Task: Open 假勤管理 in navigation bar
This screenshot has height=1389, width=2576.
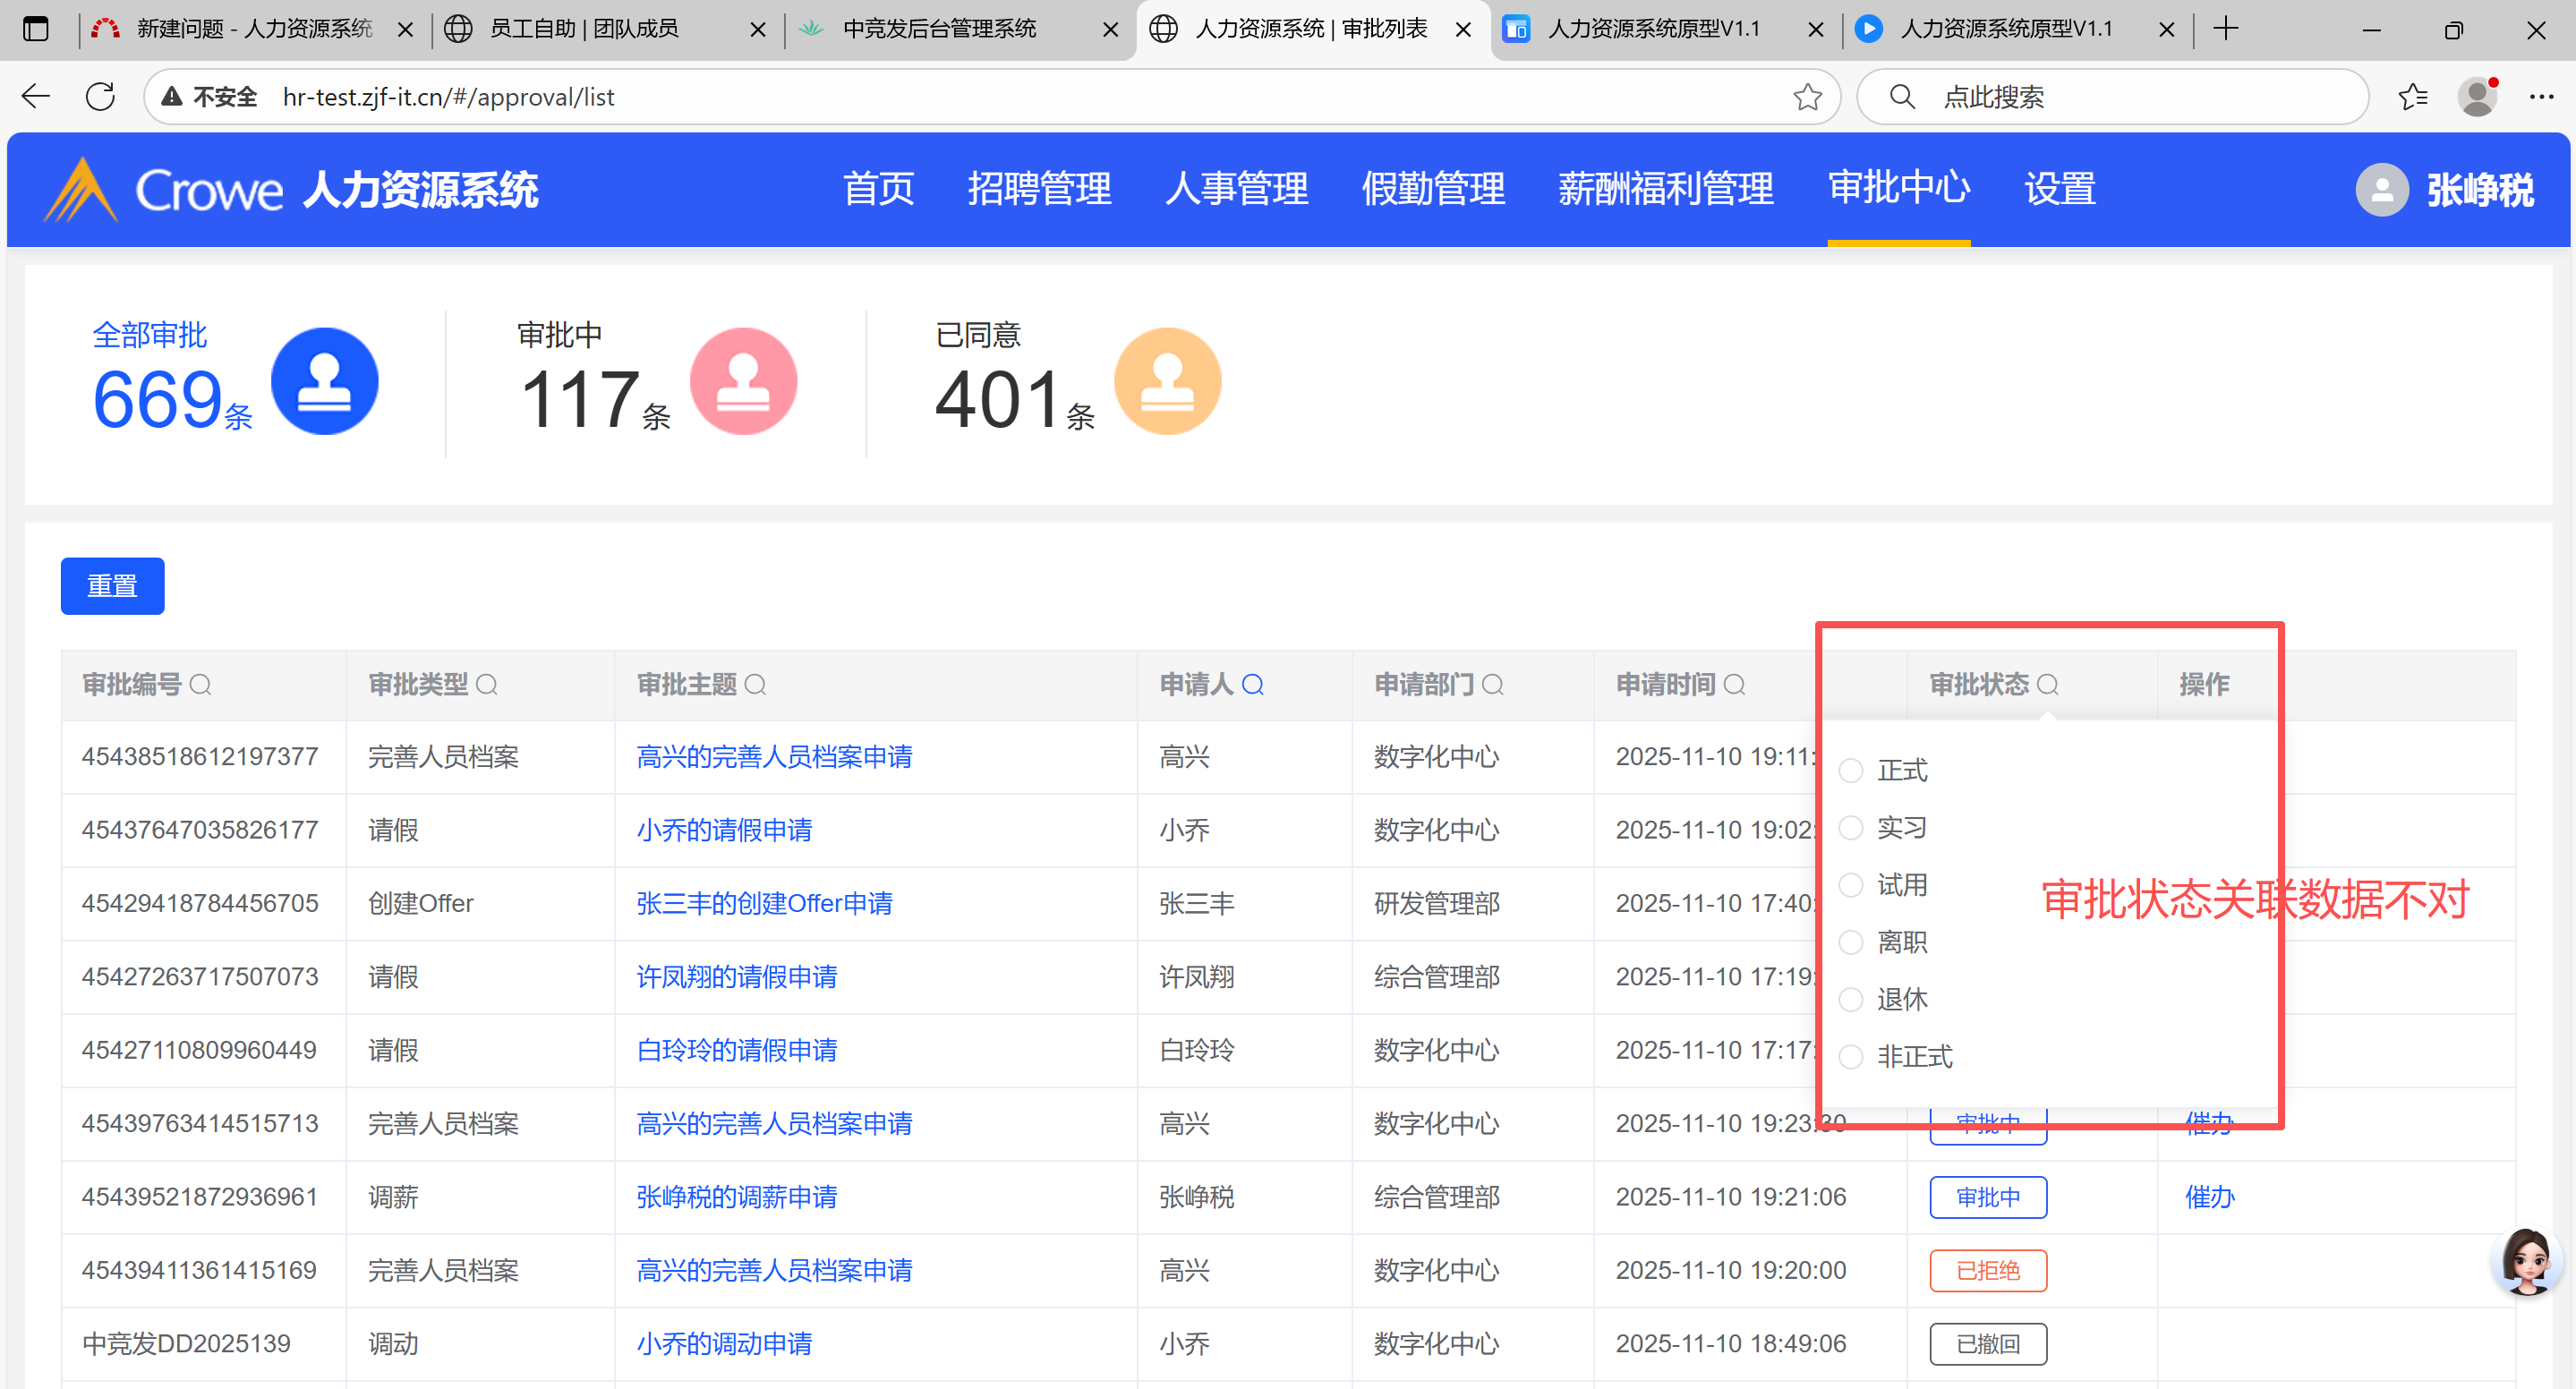Action: coord(1433,189)
